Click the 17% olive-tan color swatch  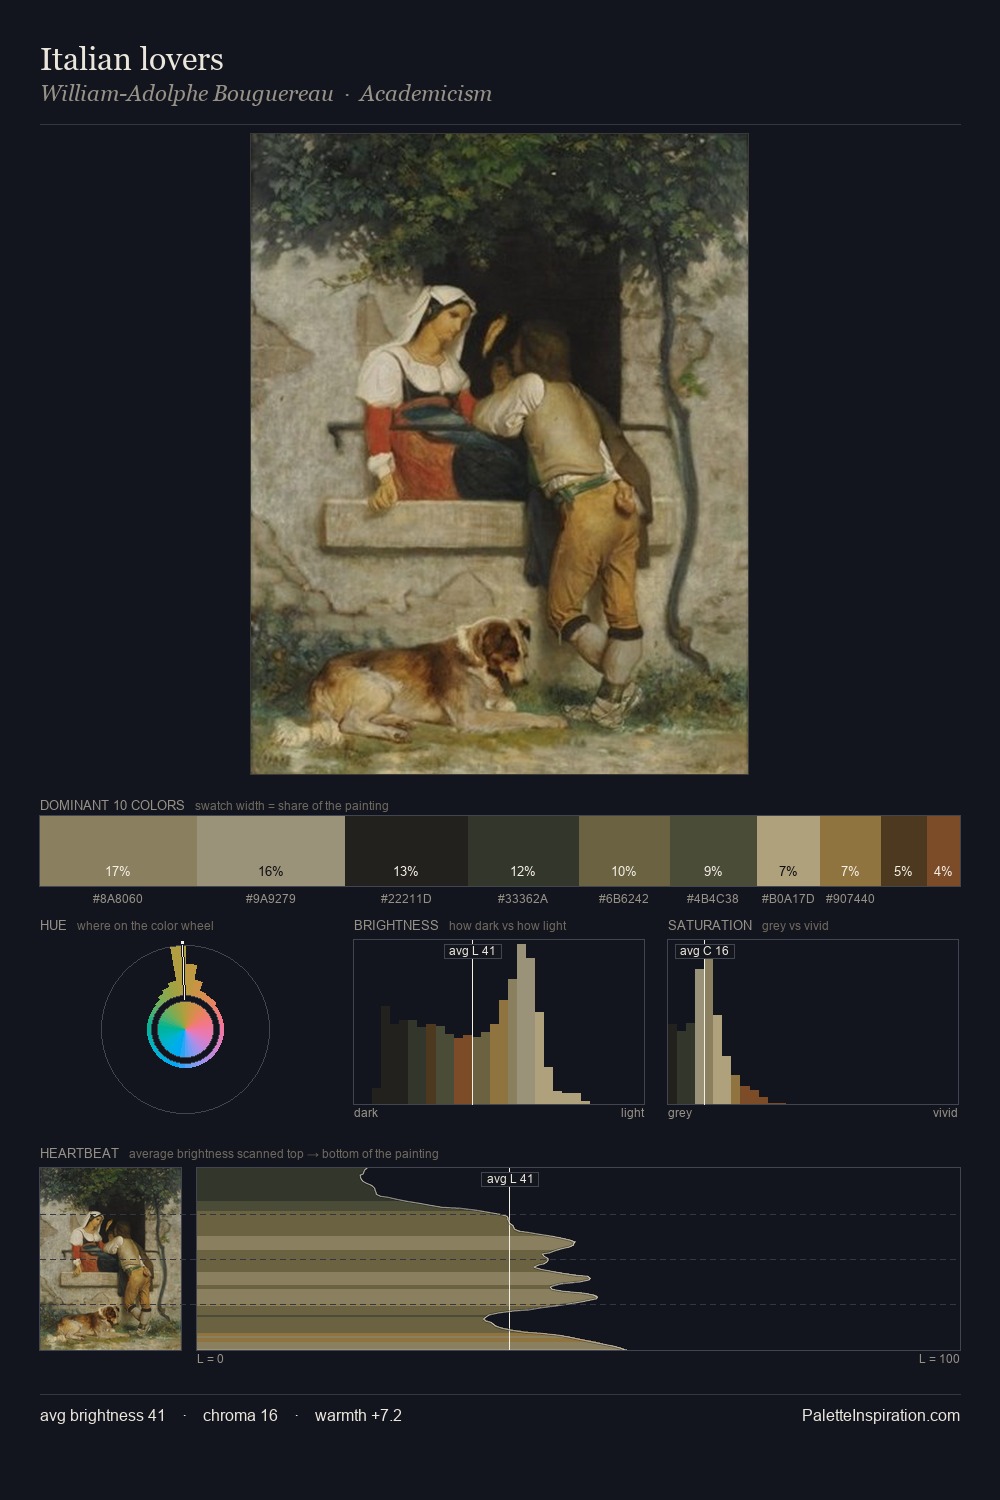(118, 851)
